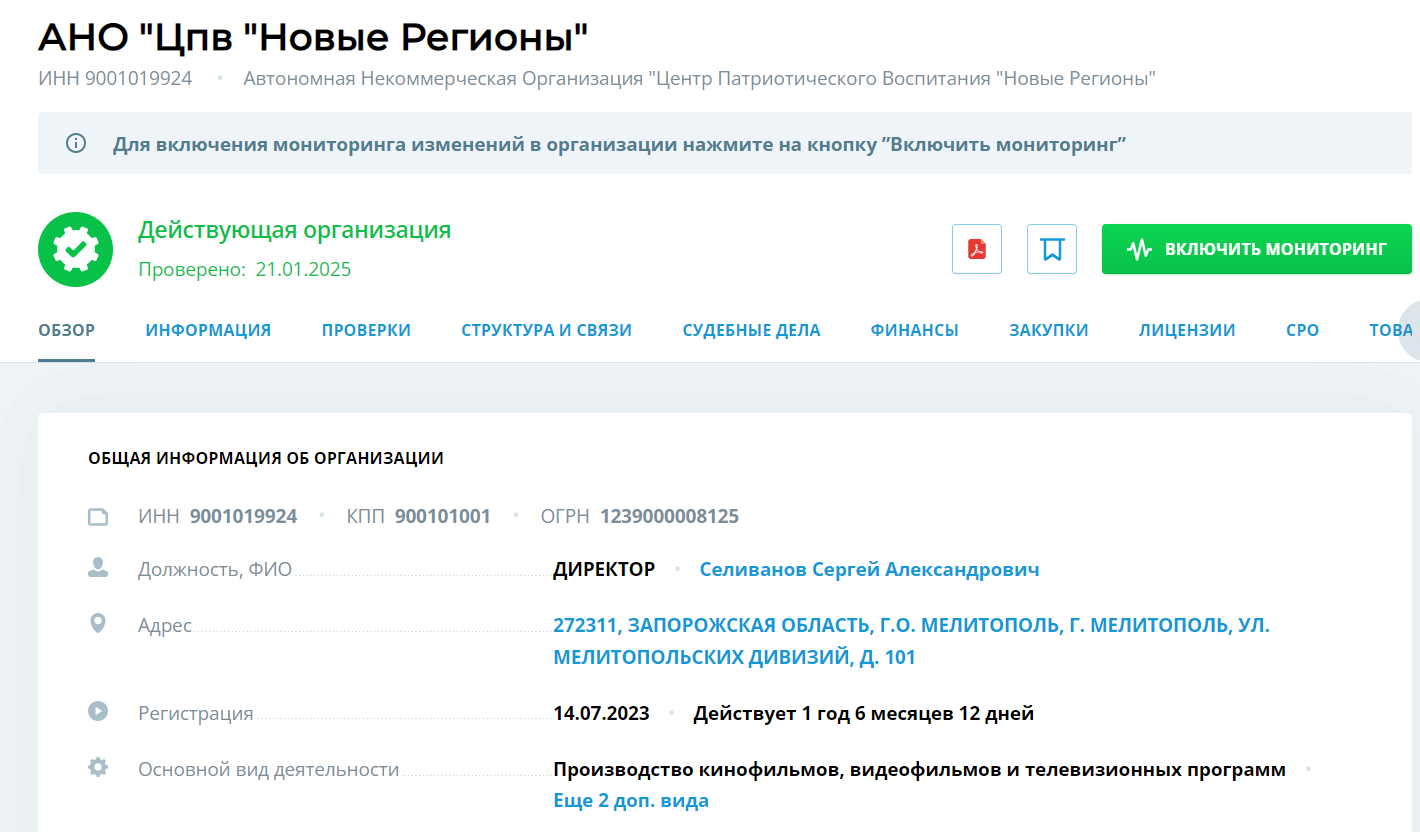Expand Еще 2 доп. вида activities
The image size is (1420, 832).
(630, 801)
